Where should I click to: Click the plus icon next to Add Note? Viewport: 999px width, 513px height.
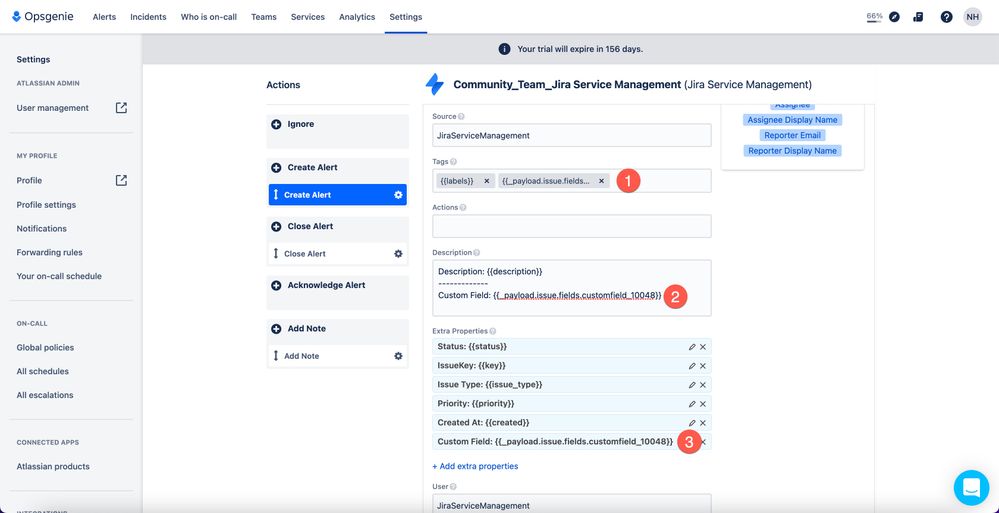276,329
